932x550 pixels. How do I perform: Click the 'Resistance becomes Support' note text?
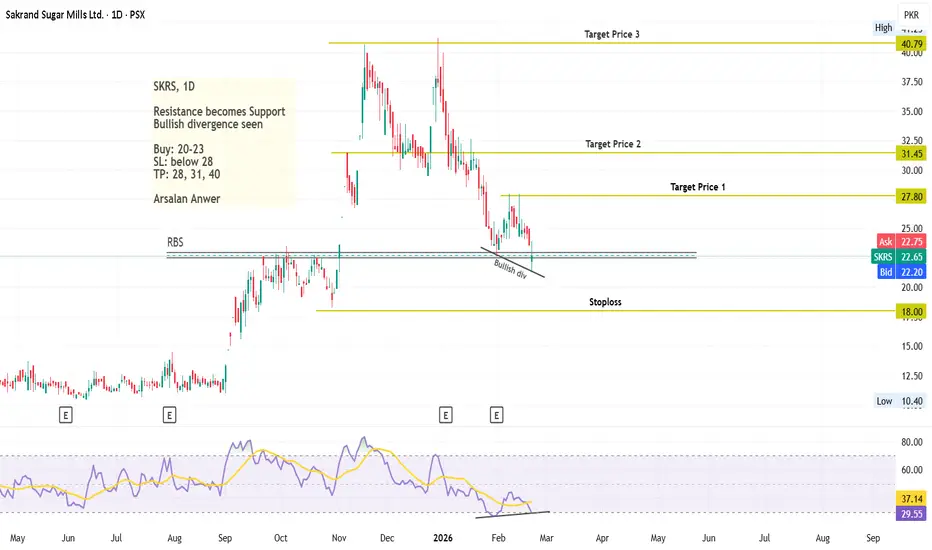tap(219, 112)
